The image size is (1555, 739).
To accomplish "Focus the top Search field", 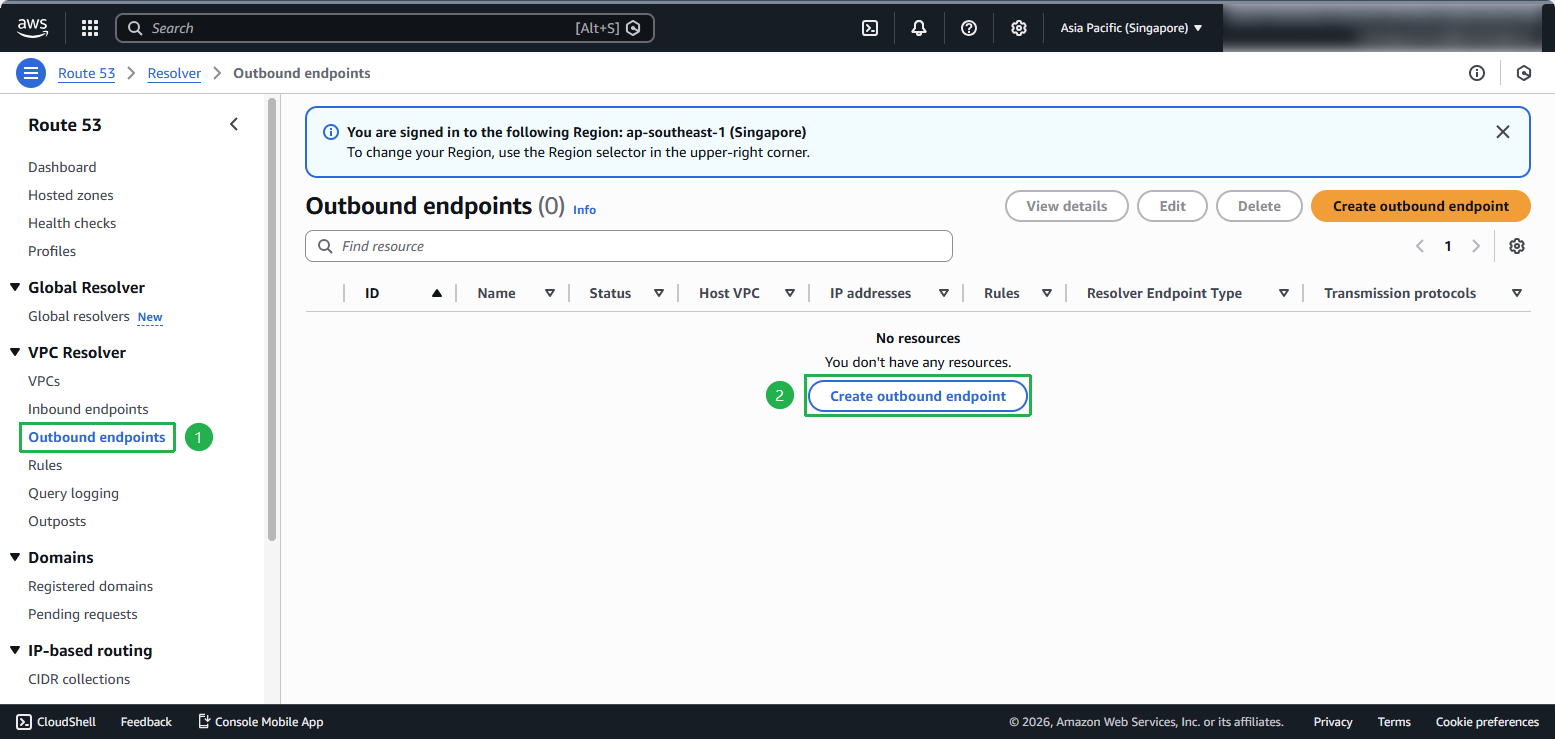I will pyautogui.click(x=385, y=28).
